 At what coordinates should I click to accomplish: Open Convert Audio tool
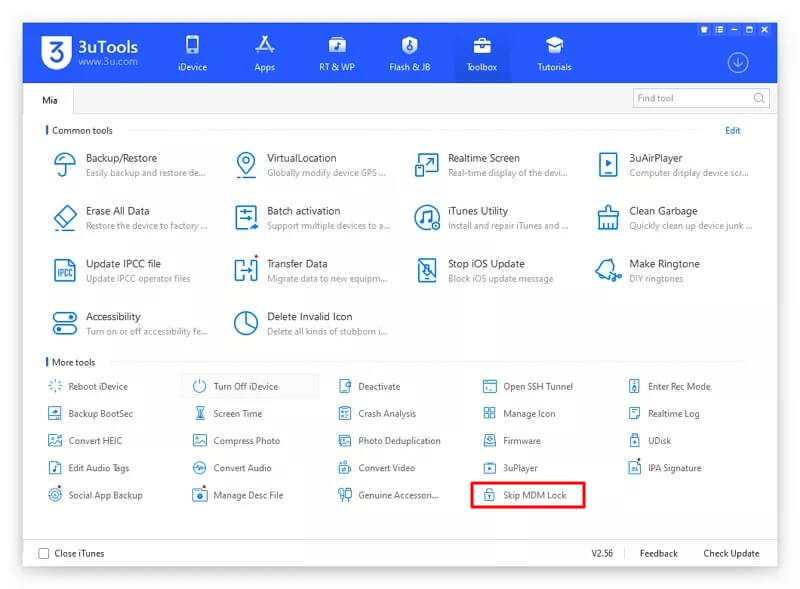point(232,468)
